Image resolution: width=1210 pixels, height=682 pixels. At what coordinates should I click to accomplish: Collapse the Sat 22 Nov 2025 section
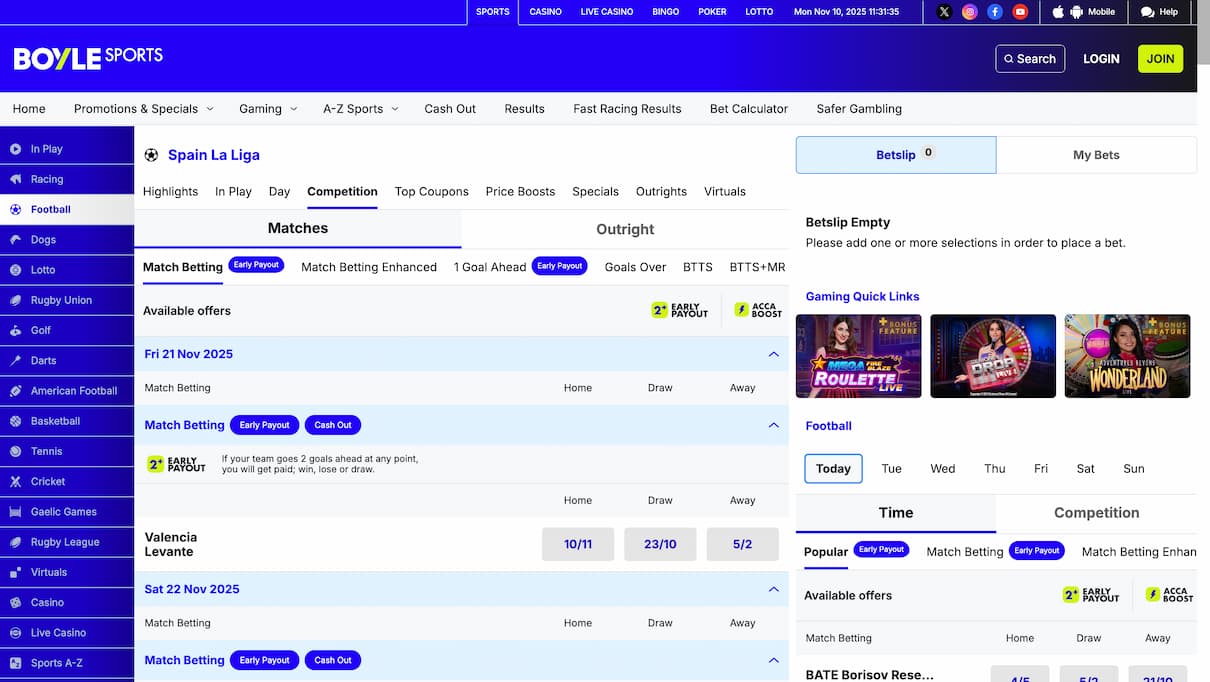tap(773, 589)
